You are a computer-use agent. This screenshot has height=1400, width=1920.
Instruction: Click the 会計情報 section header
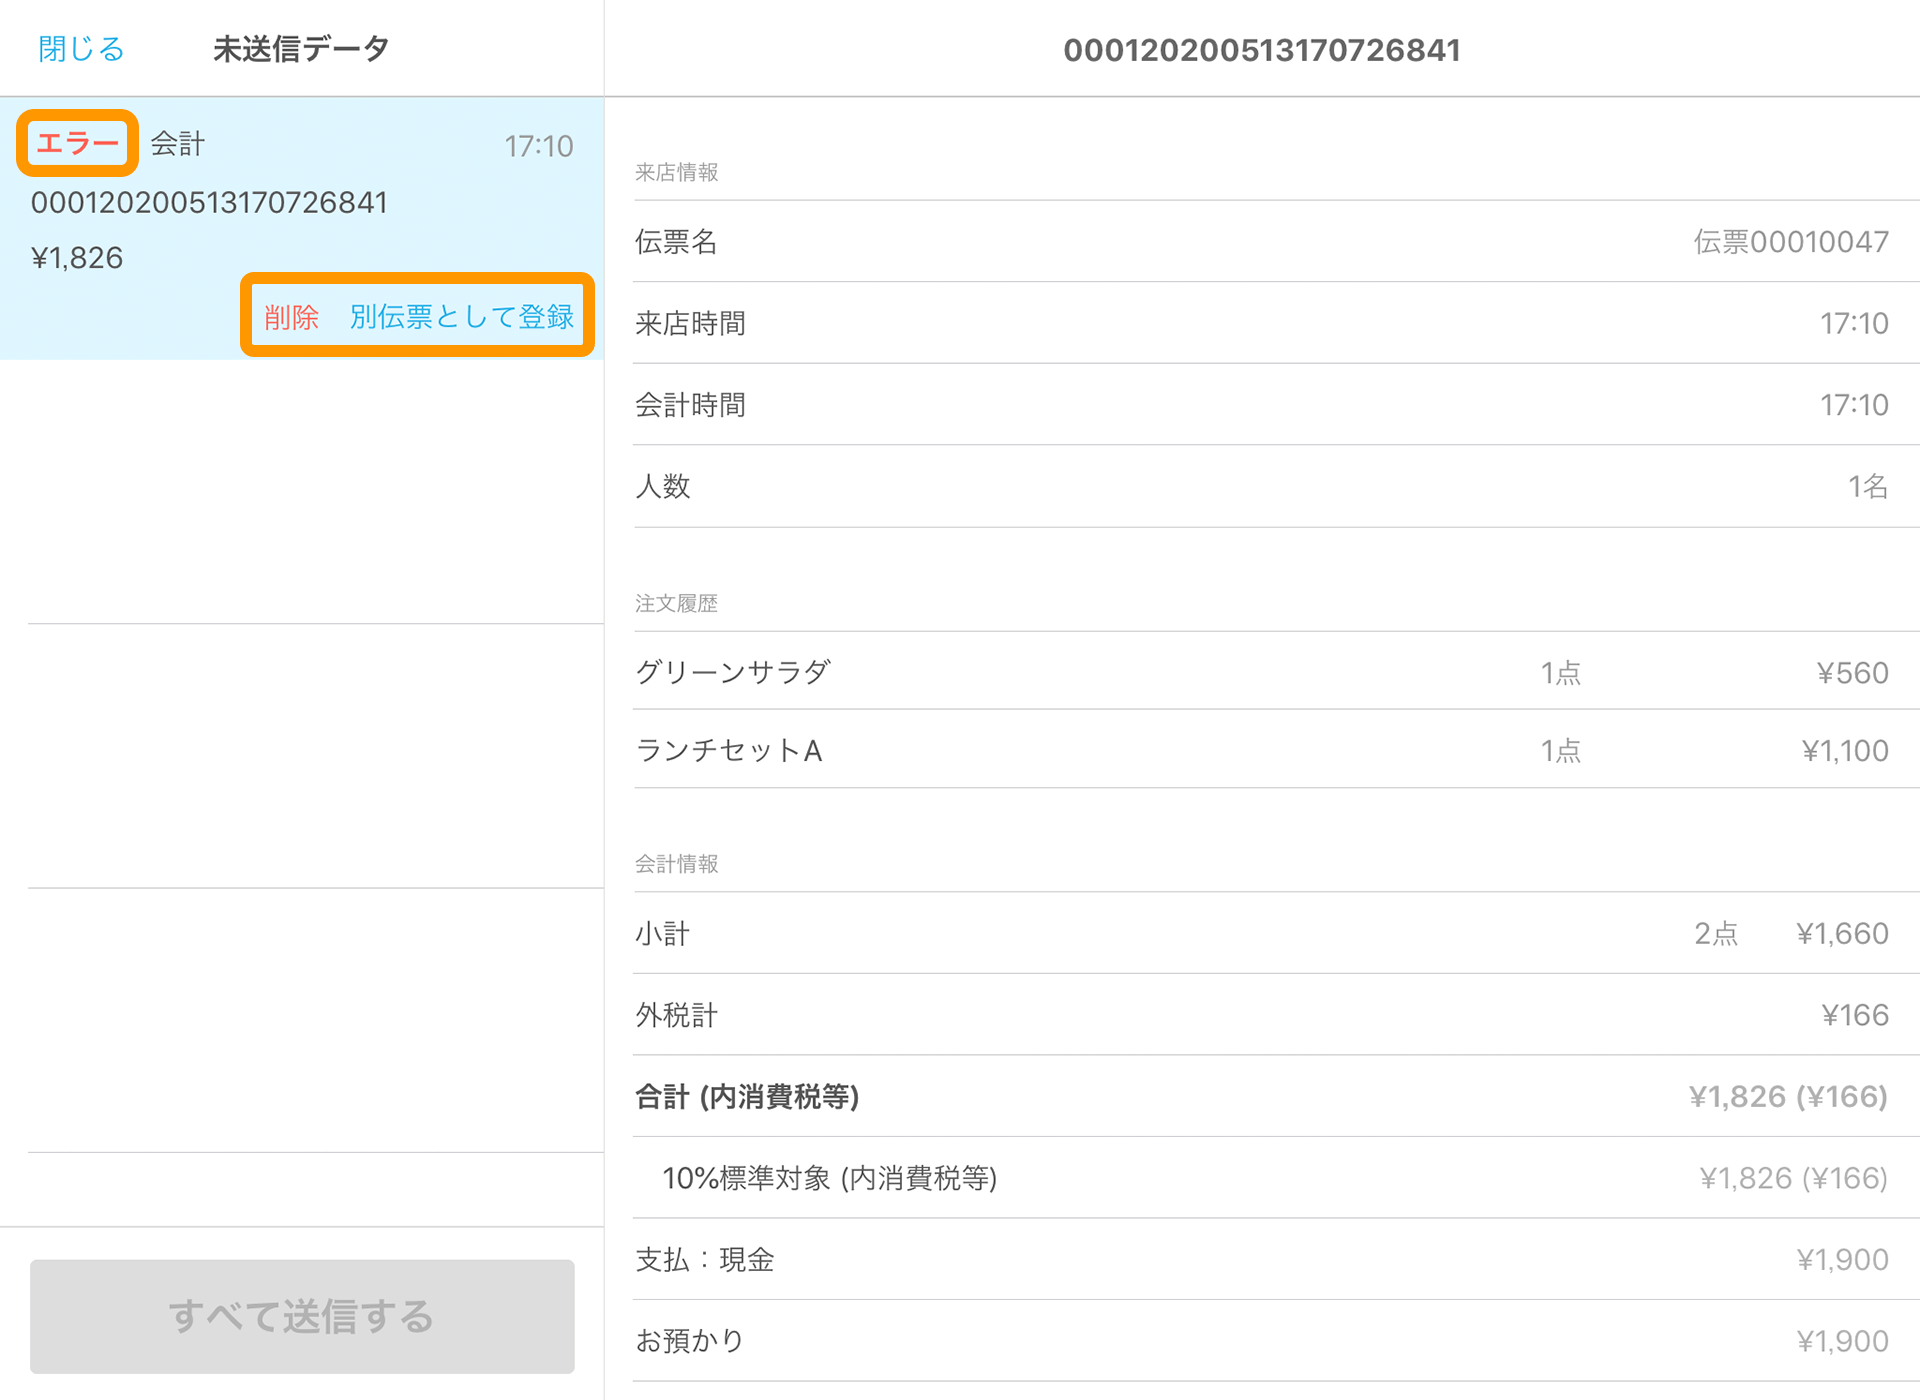pos(677,864)
